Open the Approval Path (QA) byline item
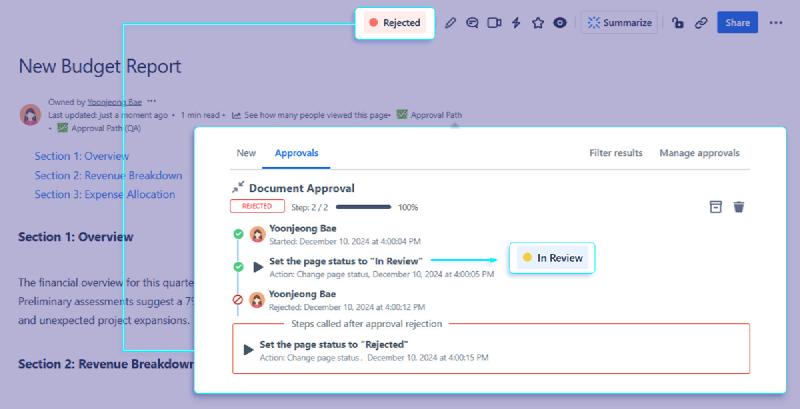Screen dimensions: 800x409 [99, 128]
